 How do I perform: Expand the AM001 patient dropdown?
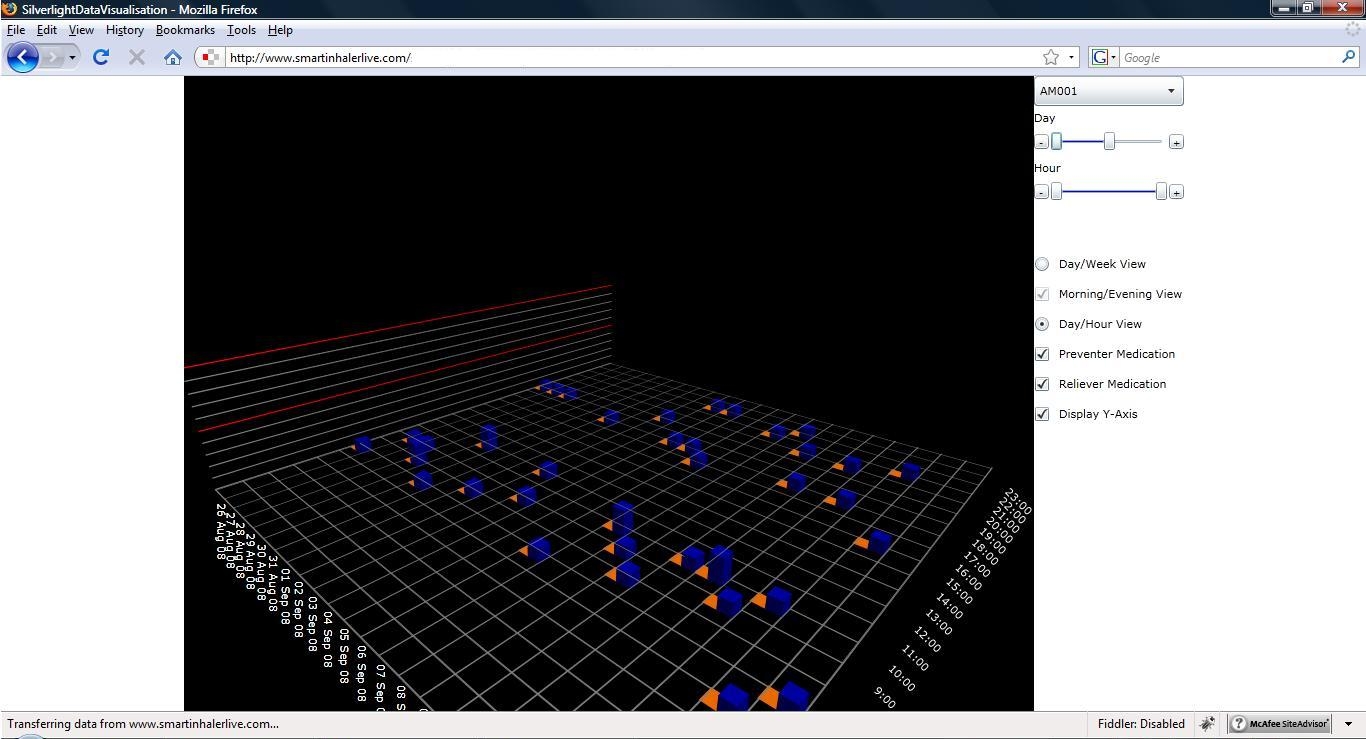click(1109, 91)
